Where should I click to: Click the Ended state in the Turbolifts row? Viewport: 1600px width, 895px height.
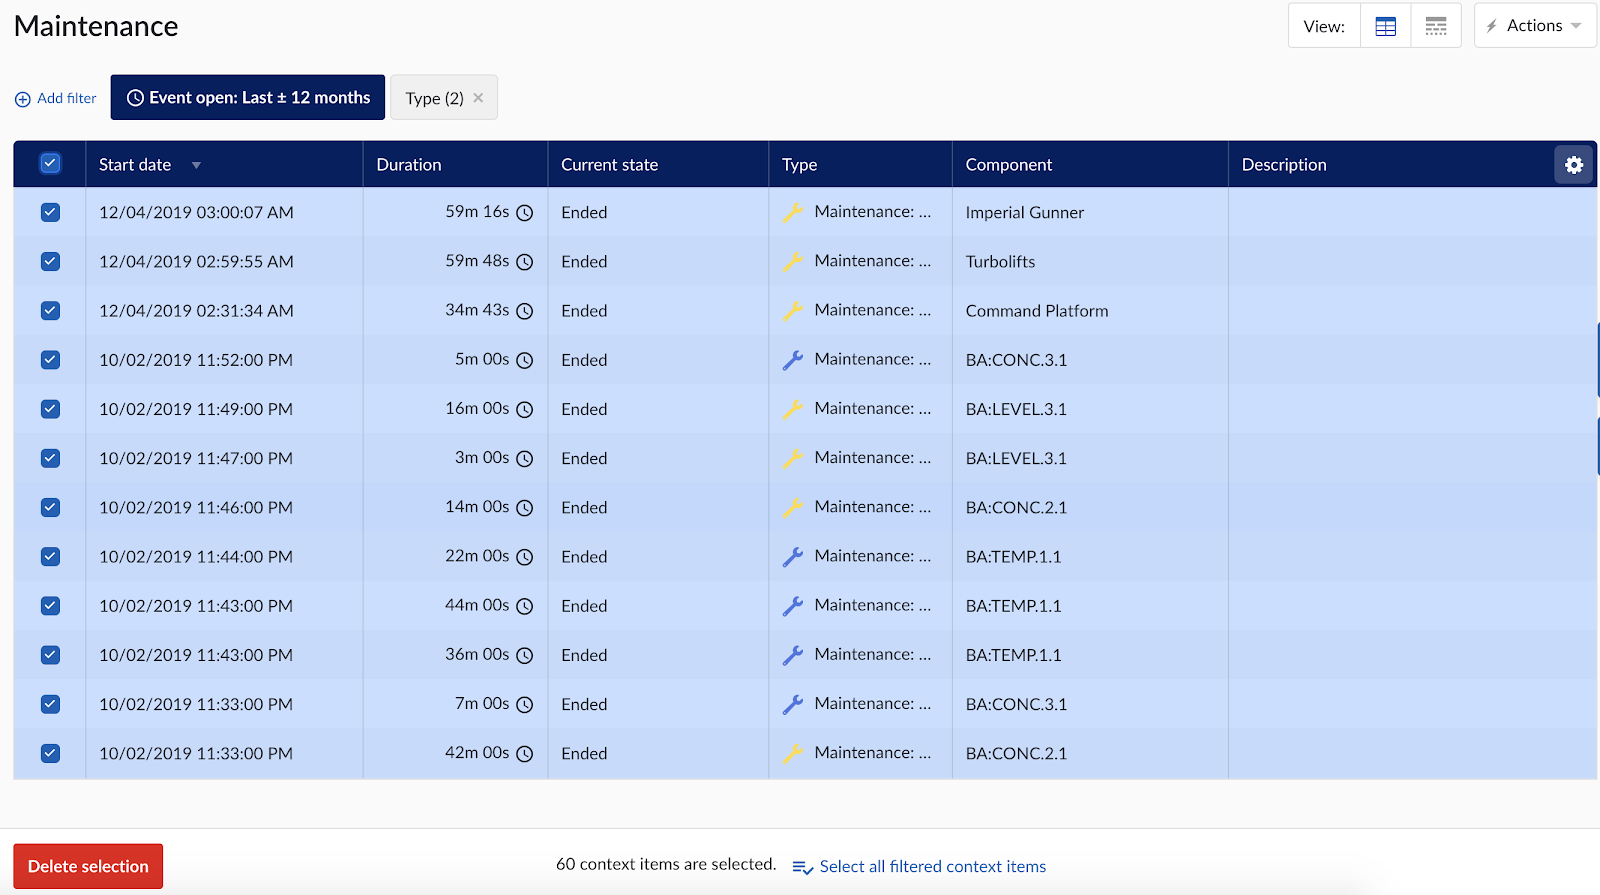coord(584,261)
